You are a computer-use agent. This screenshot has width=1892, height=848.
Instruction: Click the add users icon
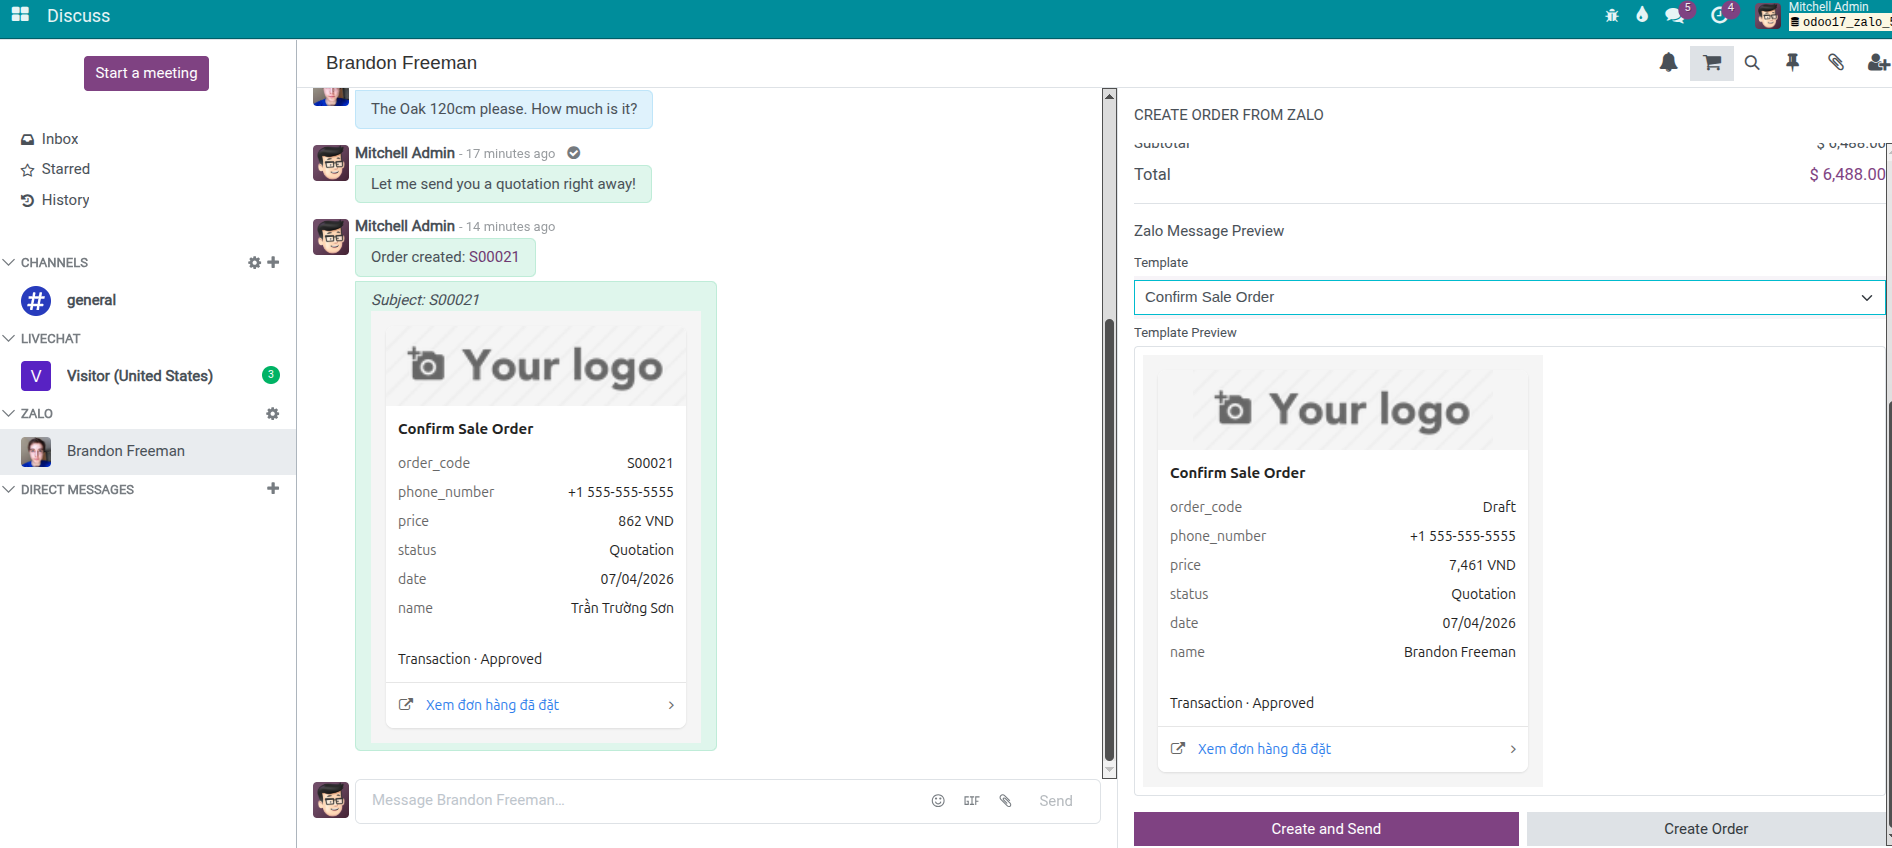point(1877,63)
